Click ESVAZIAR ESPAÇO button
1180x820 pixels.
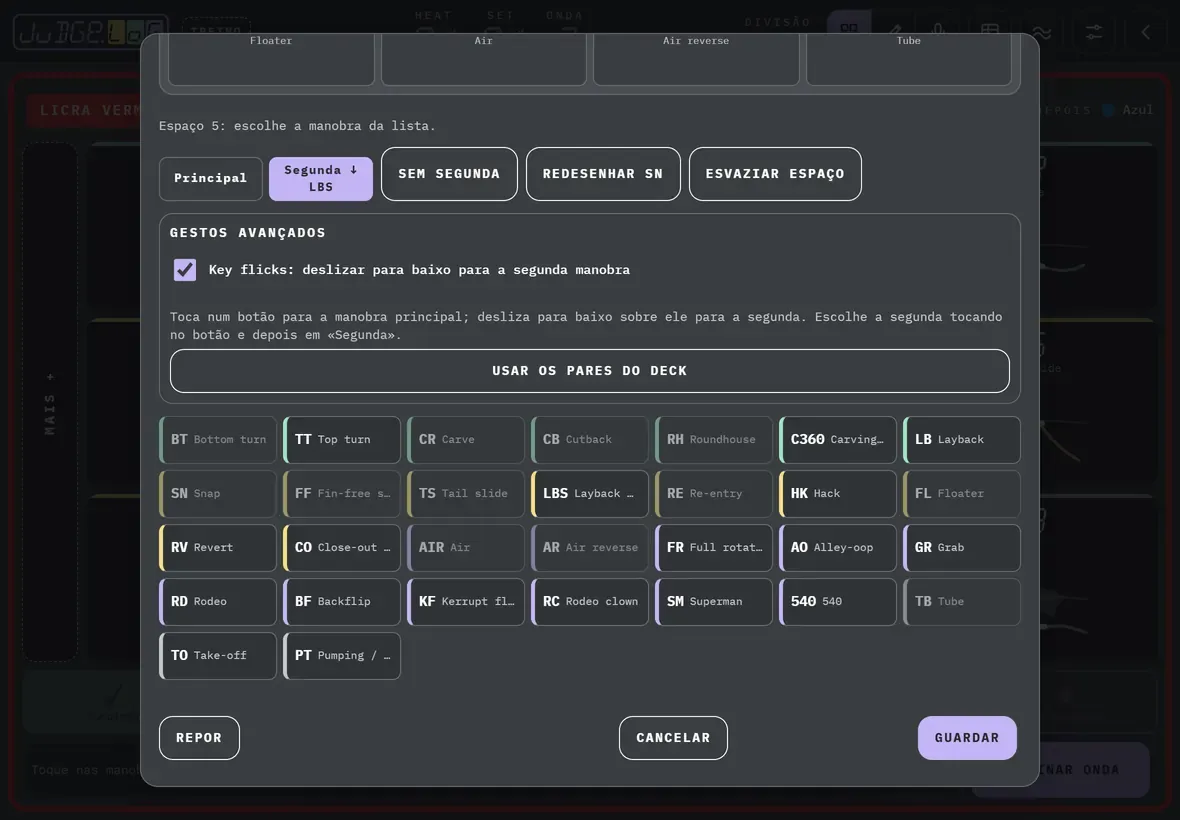tap(775, 174)
